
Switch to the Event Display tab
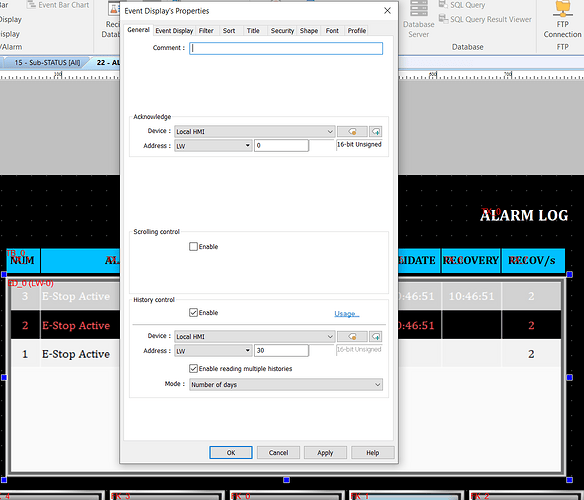(x=174, y=31)
